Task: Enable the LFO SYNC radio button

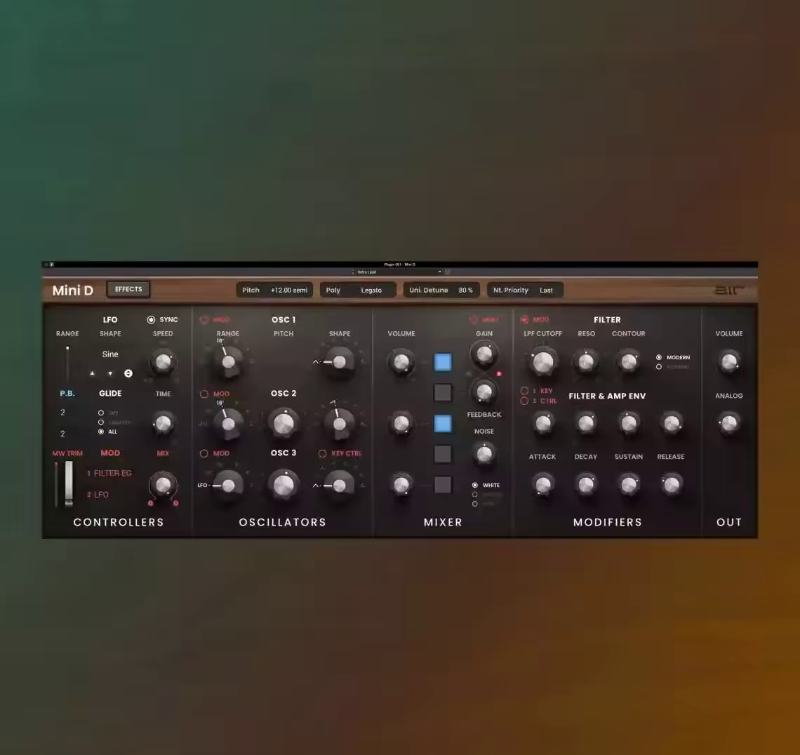Action: coord(151,320)
